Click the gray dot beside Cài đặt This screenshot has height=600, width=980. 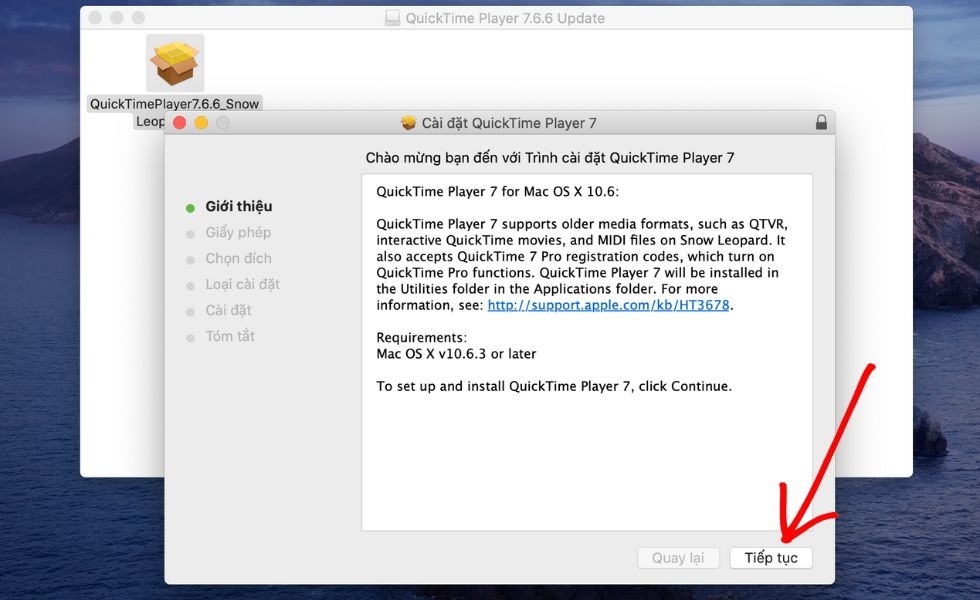190,310
